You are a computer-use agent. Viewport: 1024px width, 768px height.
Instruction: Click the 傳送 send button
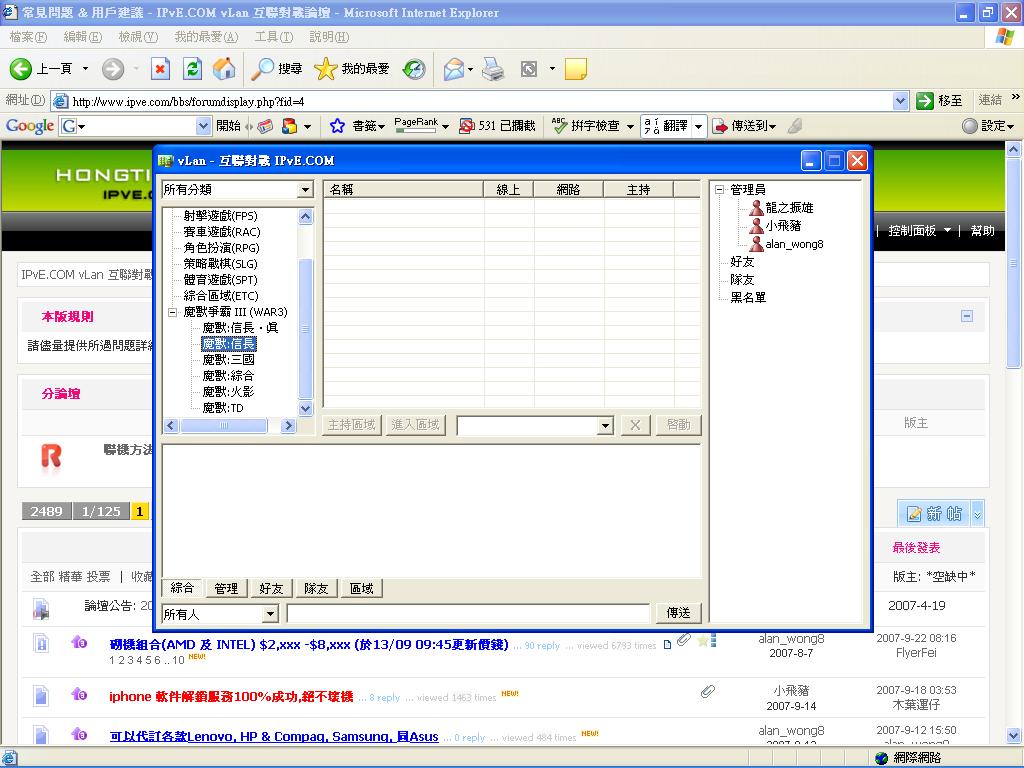(x=678, y=612)
